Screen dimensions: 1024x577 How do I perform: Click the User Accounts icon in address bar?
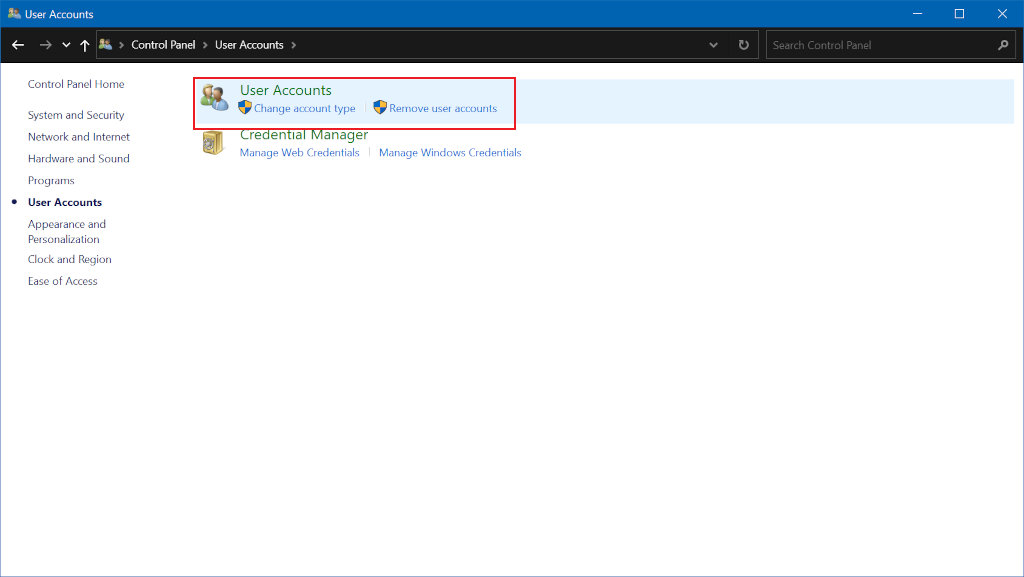(105, 44)
